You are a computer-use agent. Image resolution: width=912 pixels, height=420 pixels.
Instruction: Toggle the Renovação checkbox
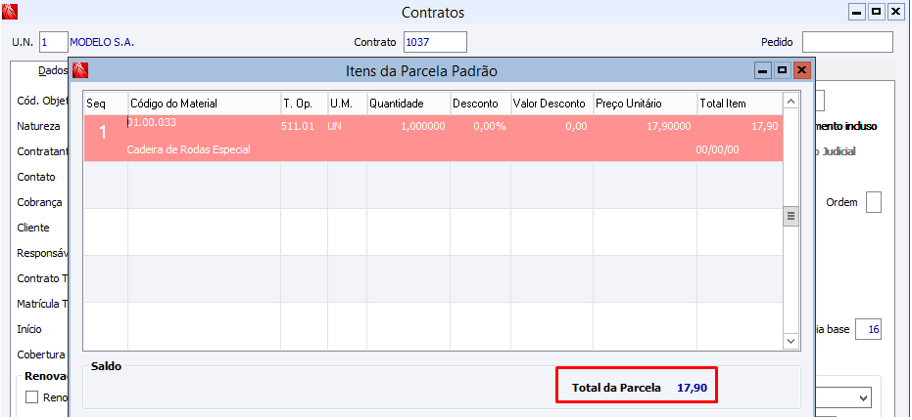click(32, 398)
